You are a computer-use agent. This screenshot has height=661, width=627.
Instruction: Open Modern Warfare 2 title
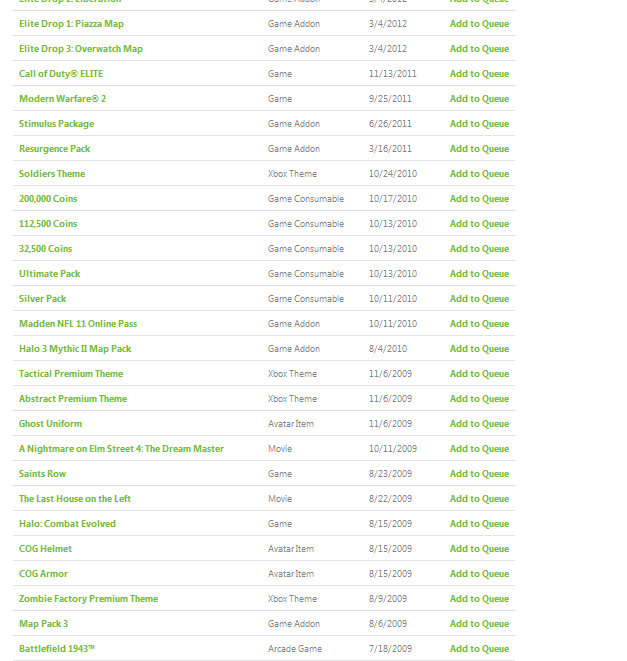click(x=62, y=99)
